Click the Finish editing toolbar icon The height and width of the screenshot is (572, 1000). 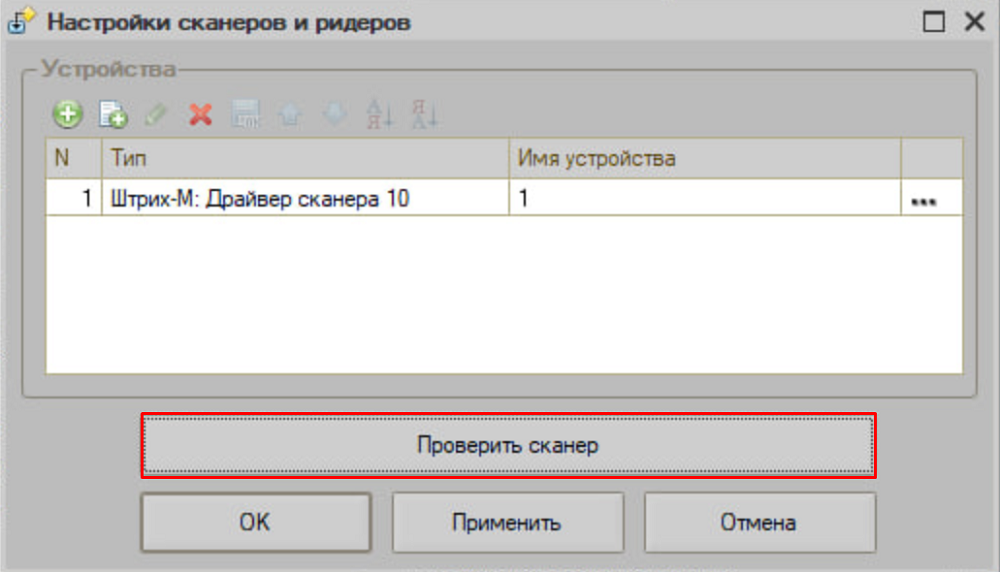point(246,115)
